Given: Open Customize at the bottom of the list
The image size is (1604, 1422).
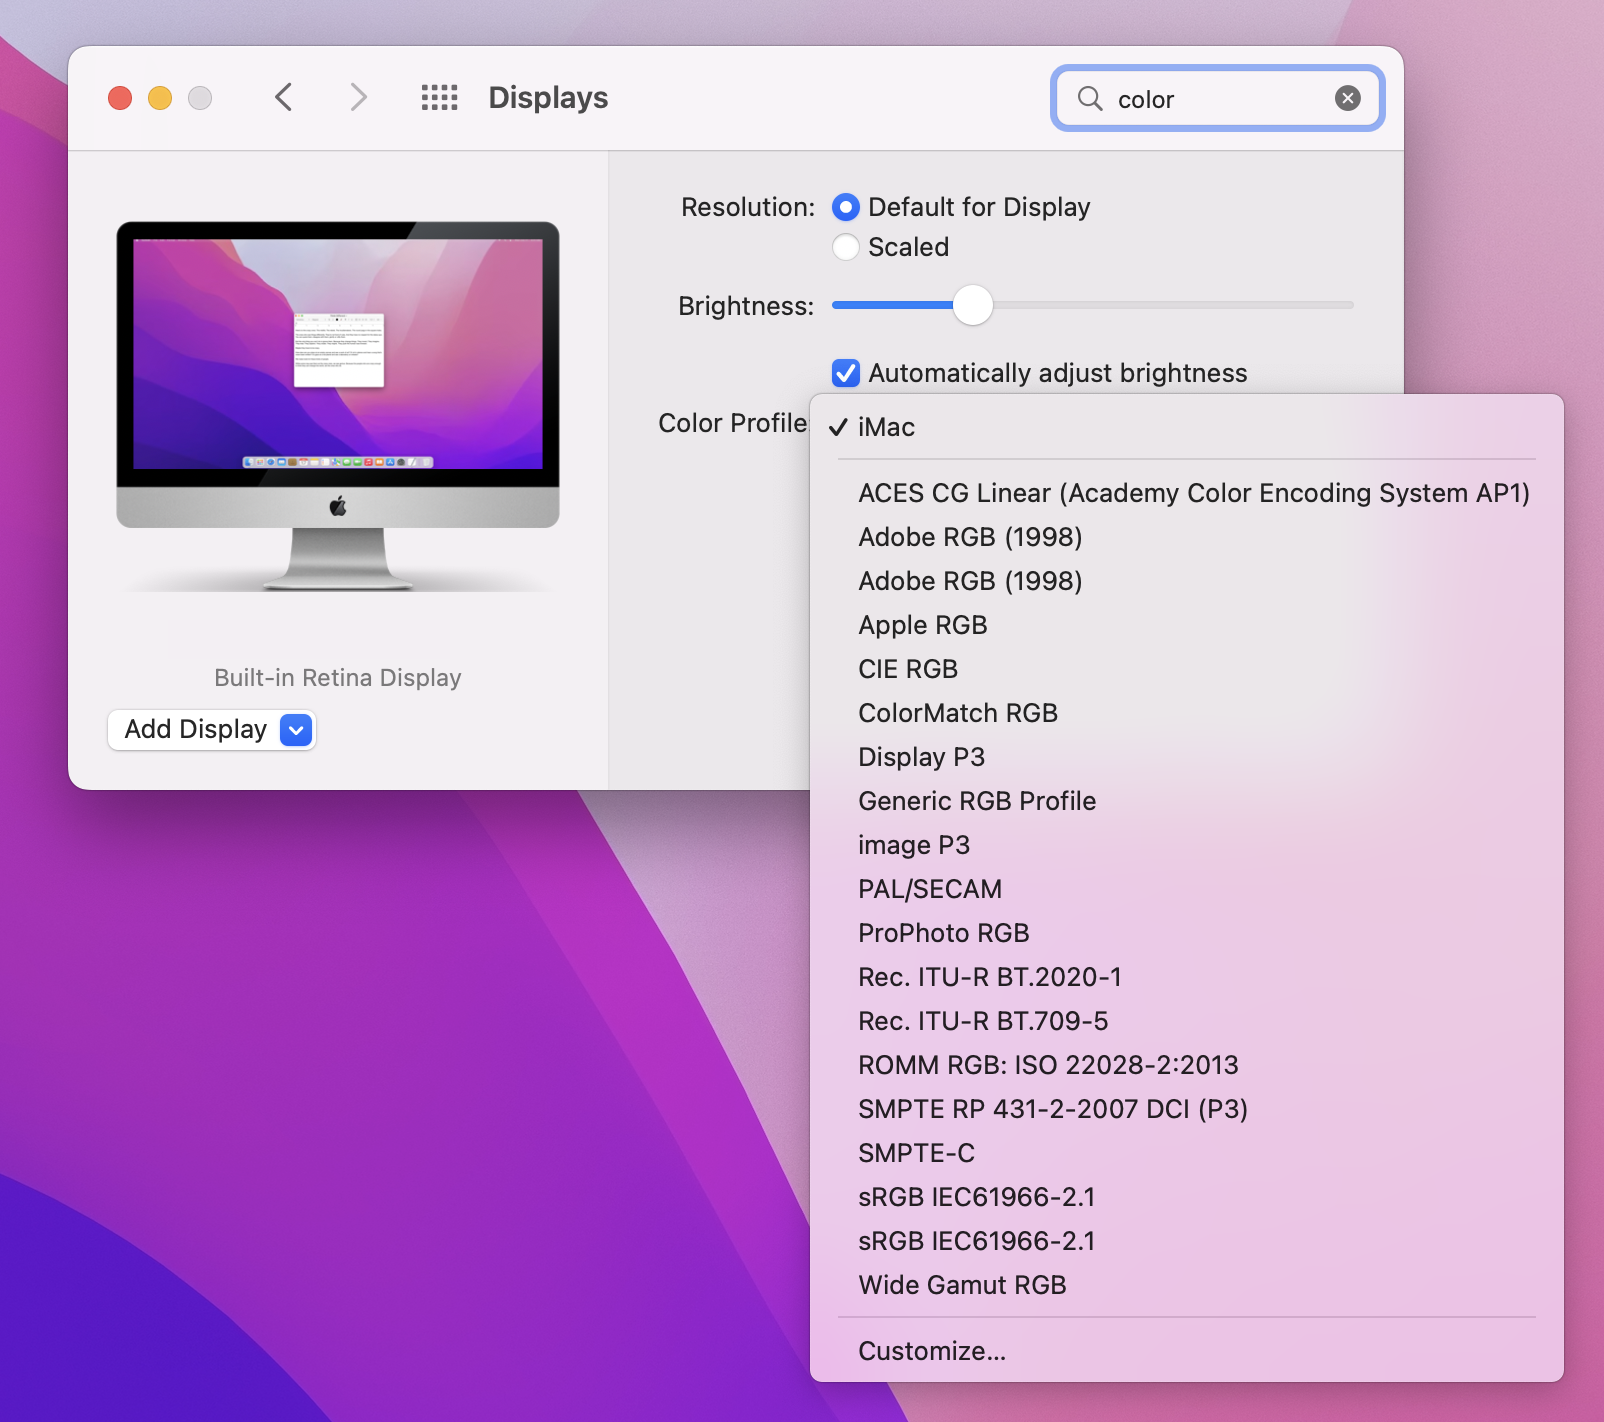Looking at the screenshot, I should coord(931,1350).
